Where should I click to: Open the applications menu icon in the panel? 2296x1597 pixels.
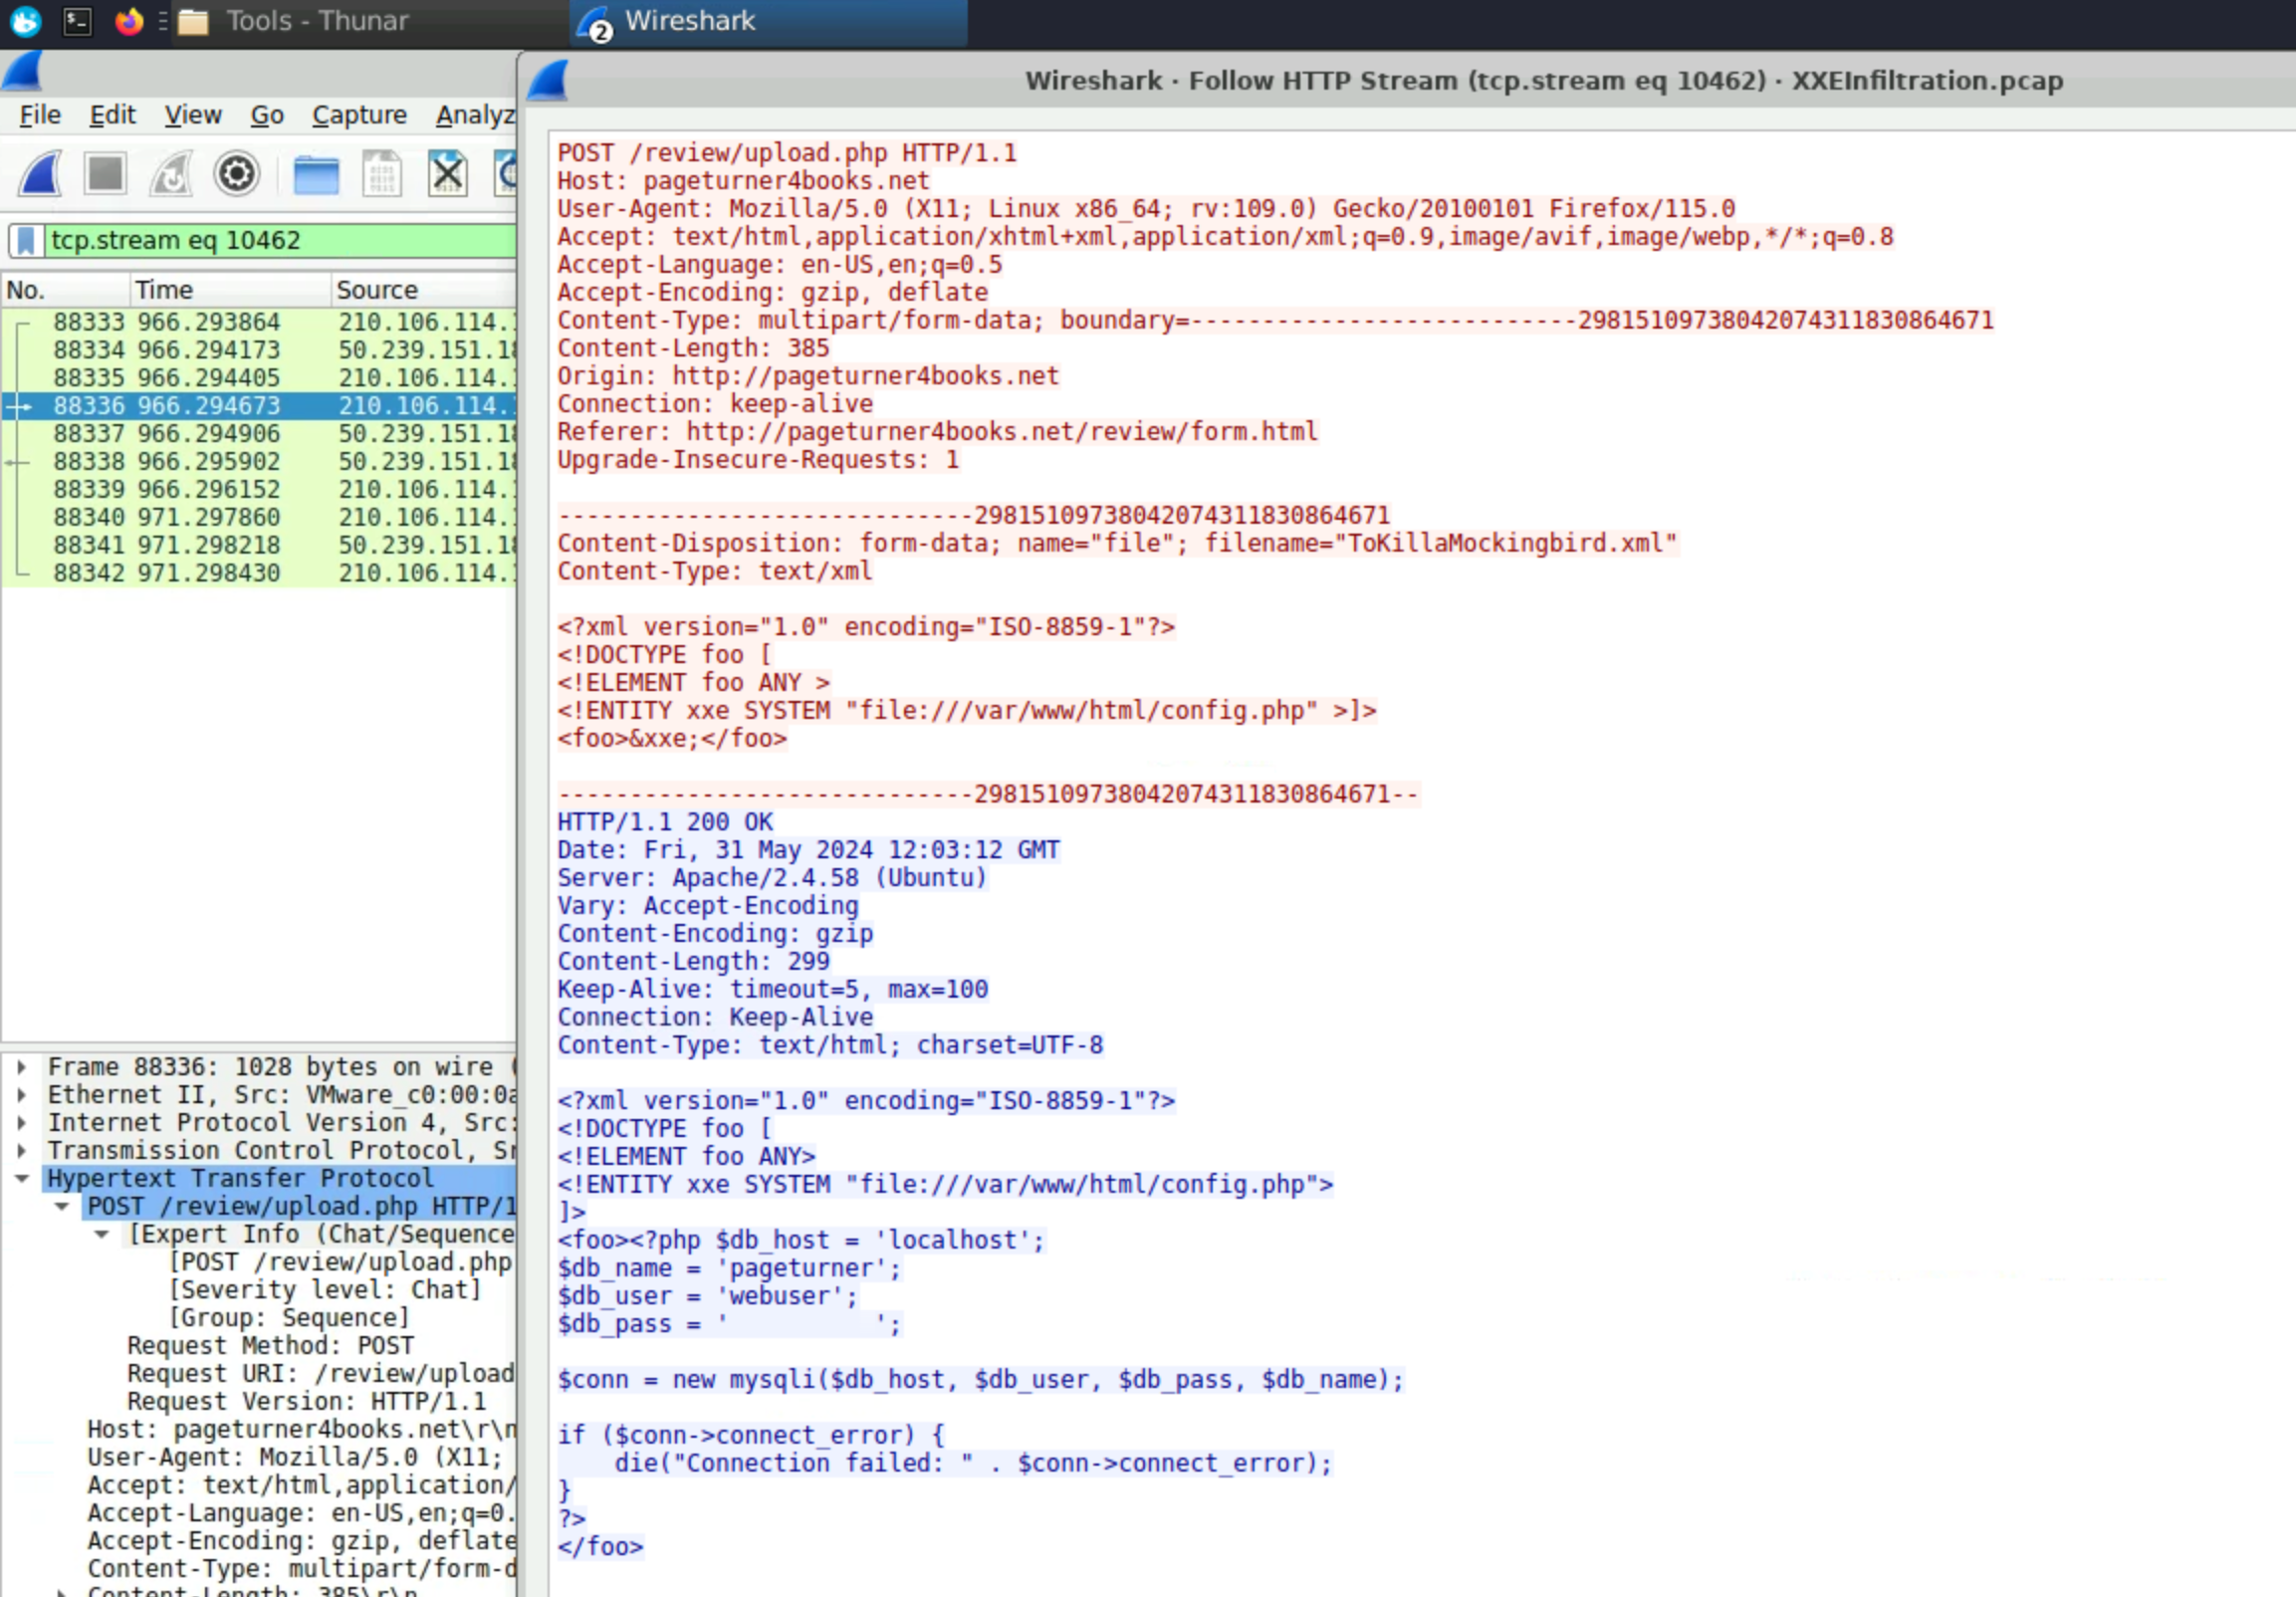tap(26, 21)
